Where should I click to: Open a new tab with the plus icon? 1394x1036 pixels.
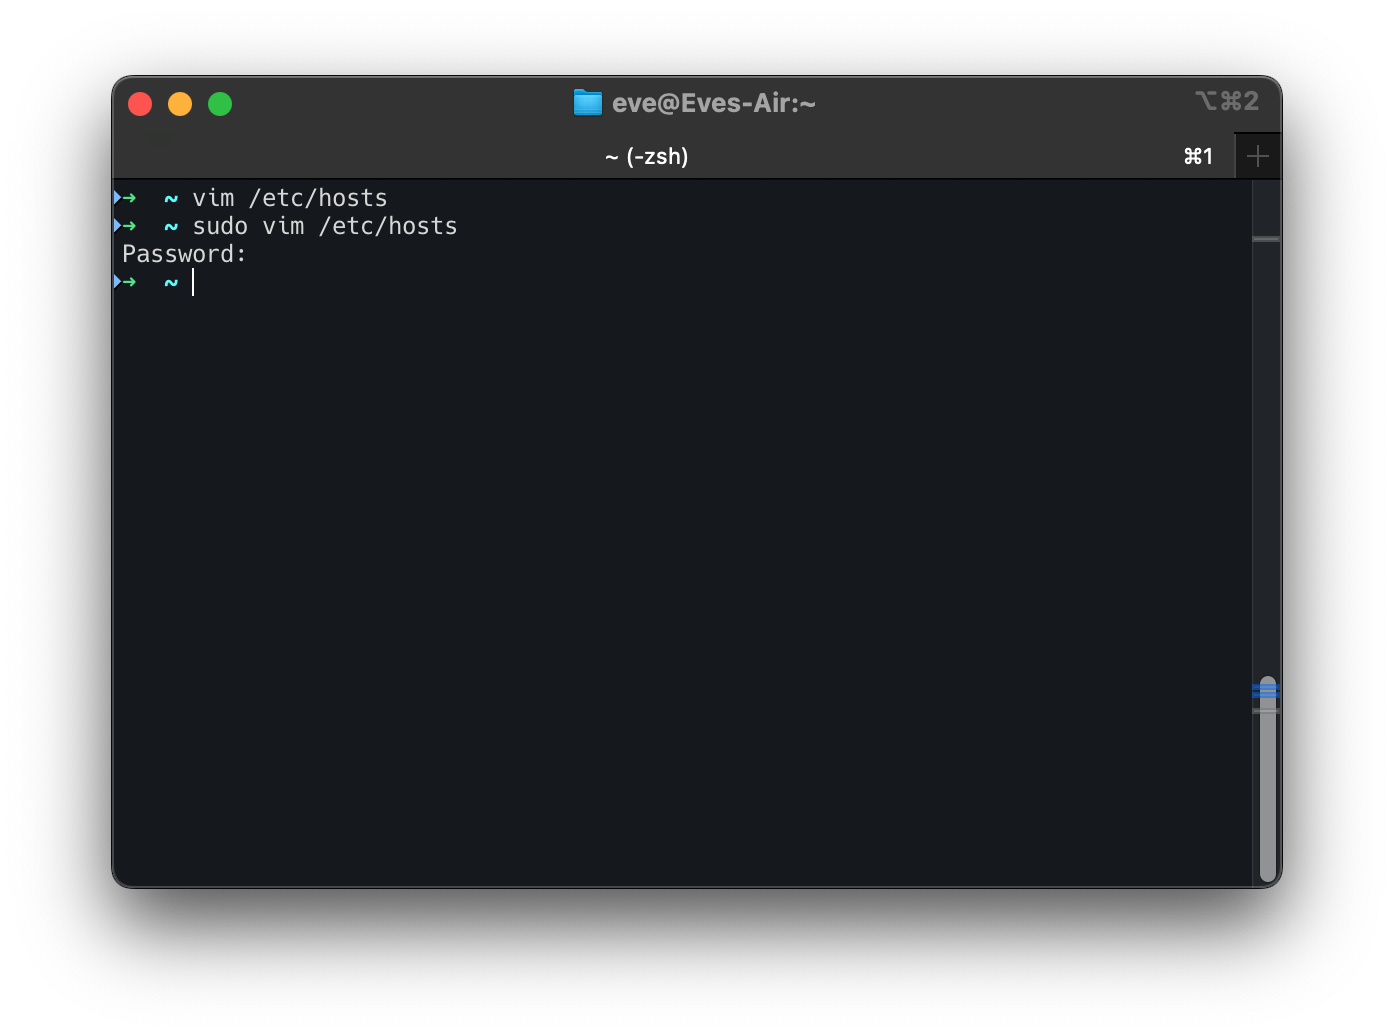point(1258,155)
